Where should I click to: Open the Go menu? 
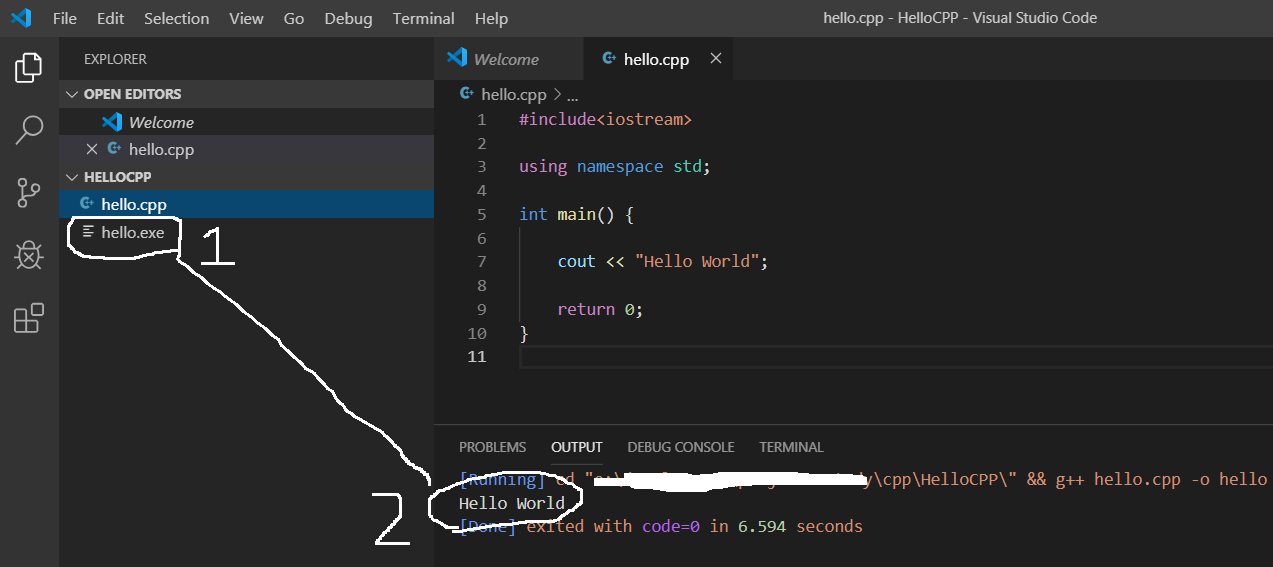tap(294, 18)
